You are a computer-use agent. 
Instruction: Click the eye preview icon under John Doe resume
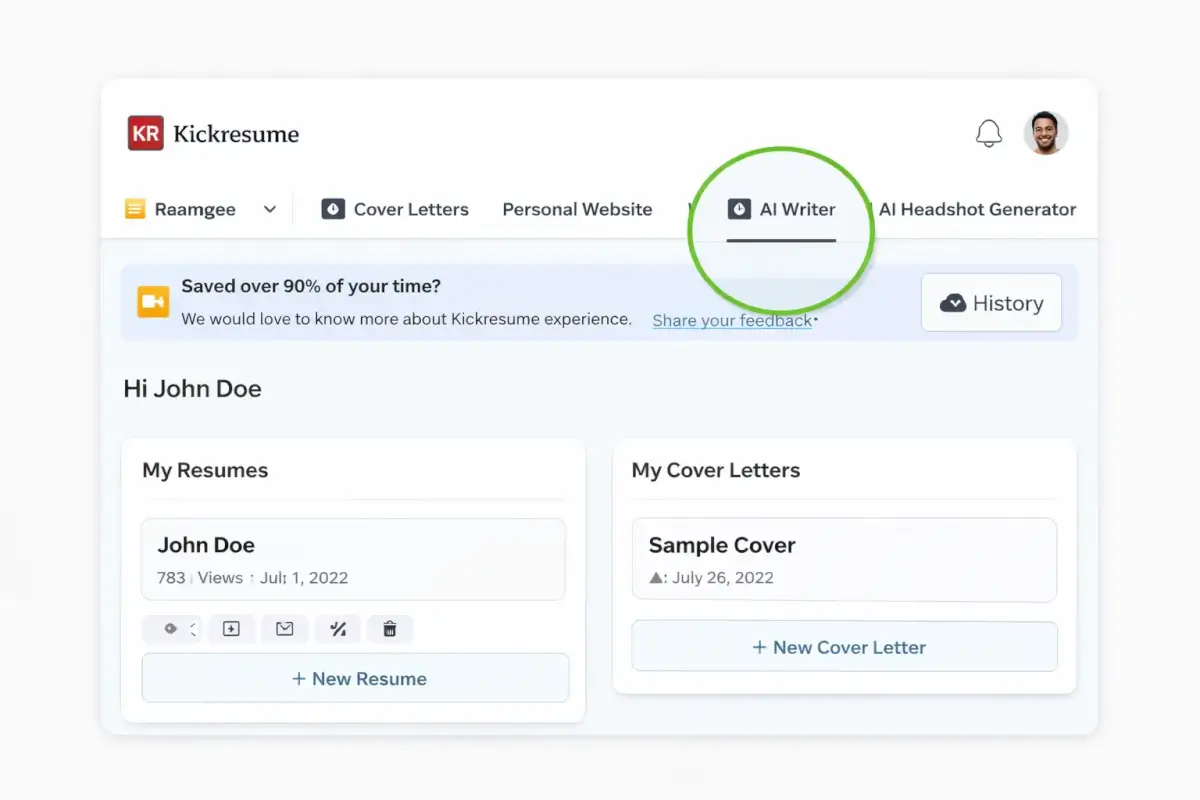click(171, 629)
